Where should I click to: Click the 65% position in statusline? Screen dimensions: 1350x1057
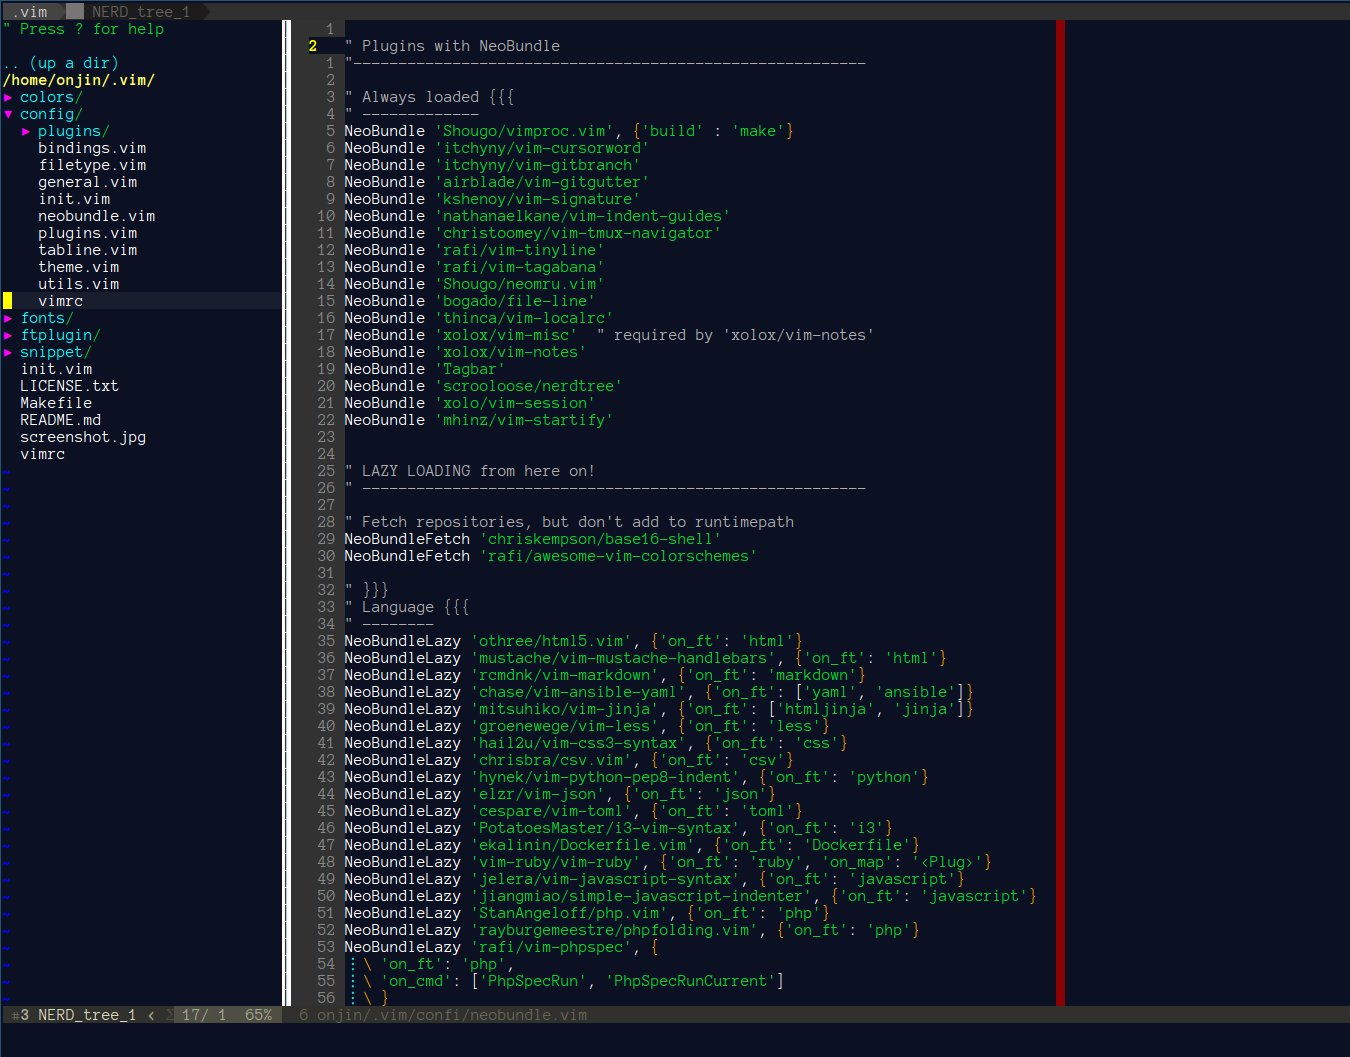pyautogui.click(x=259, y=1015)
